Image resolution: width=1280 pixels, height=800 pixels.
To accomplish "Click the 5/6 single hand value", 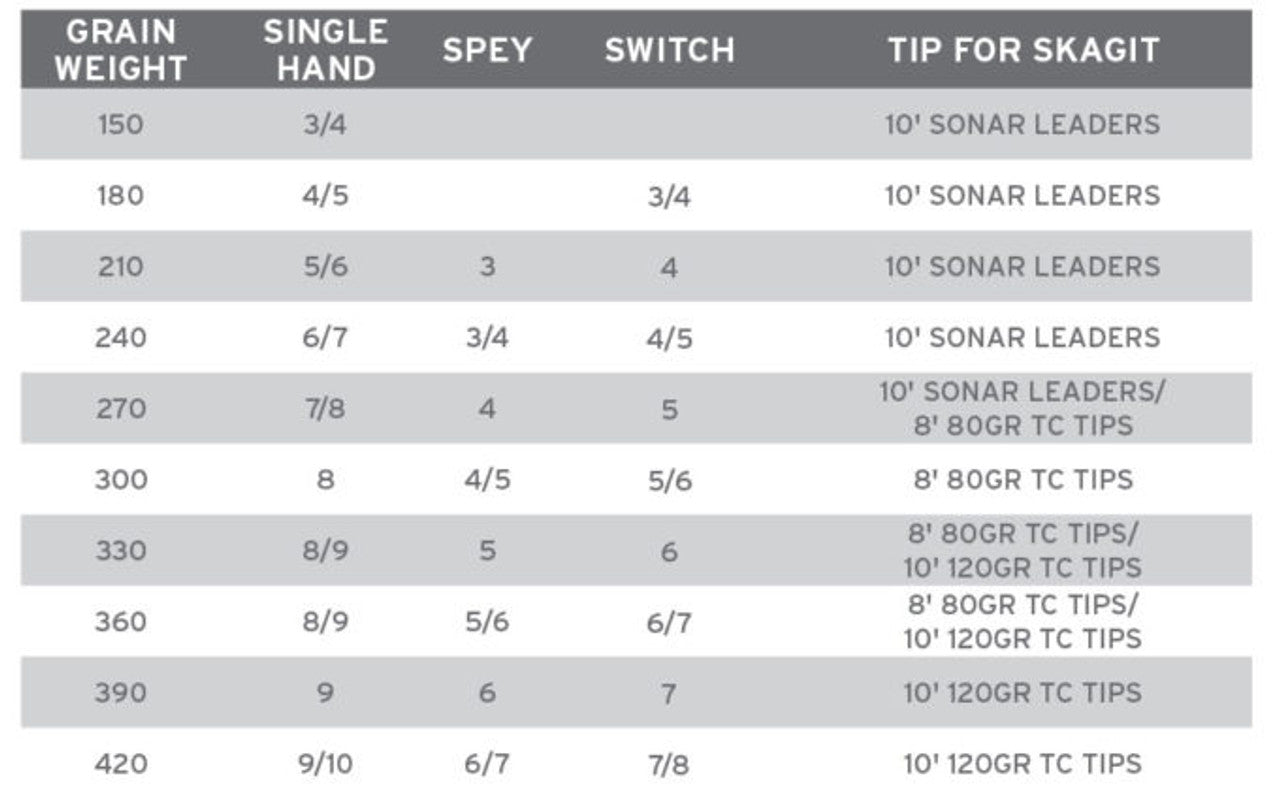I will [325, 267].
